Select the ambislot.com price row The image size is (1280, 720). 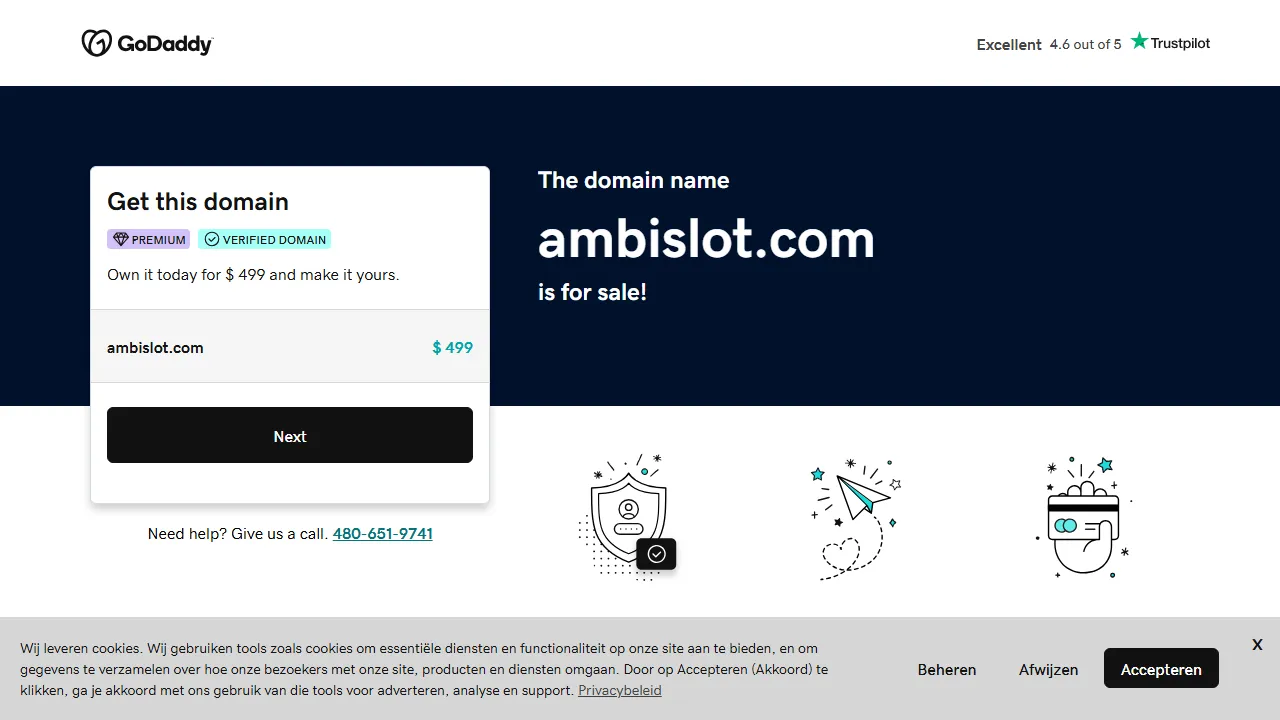tap(290, 347)
